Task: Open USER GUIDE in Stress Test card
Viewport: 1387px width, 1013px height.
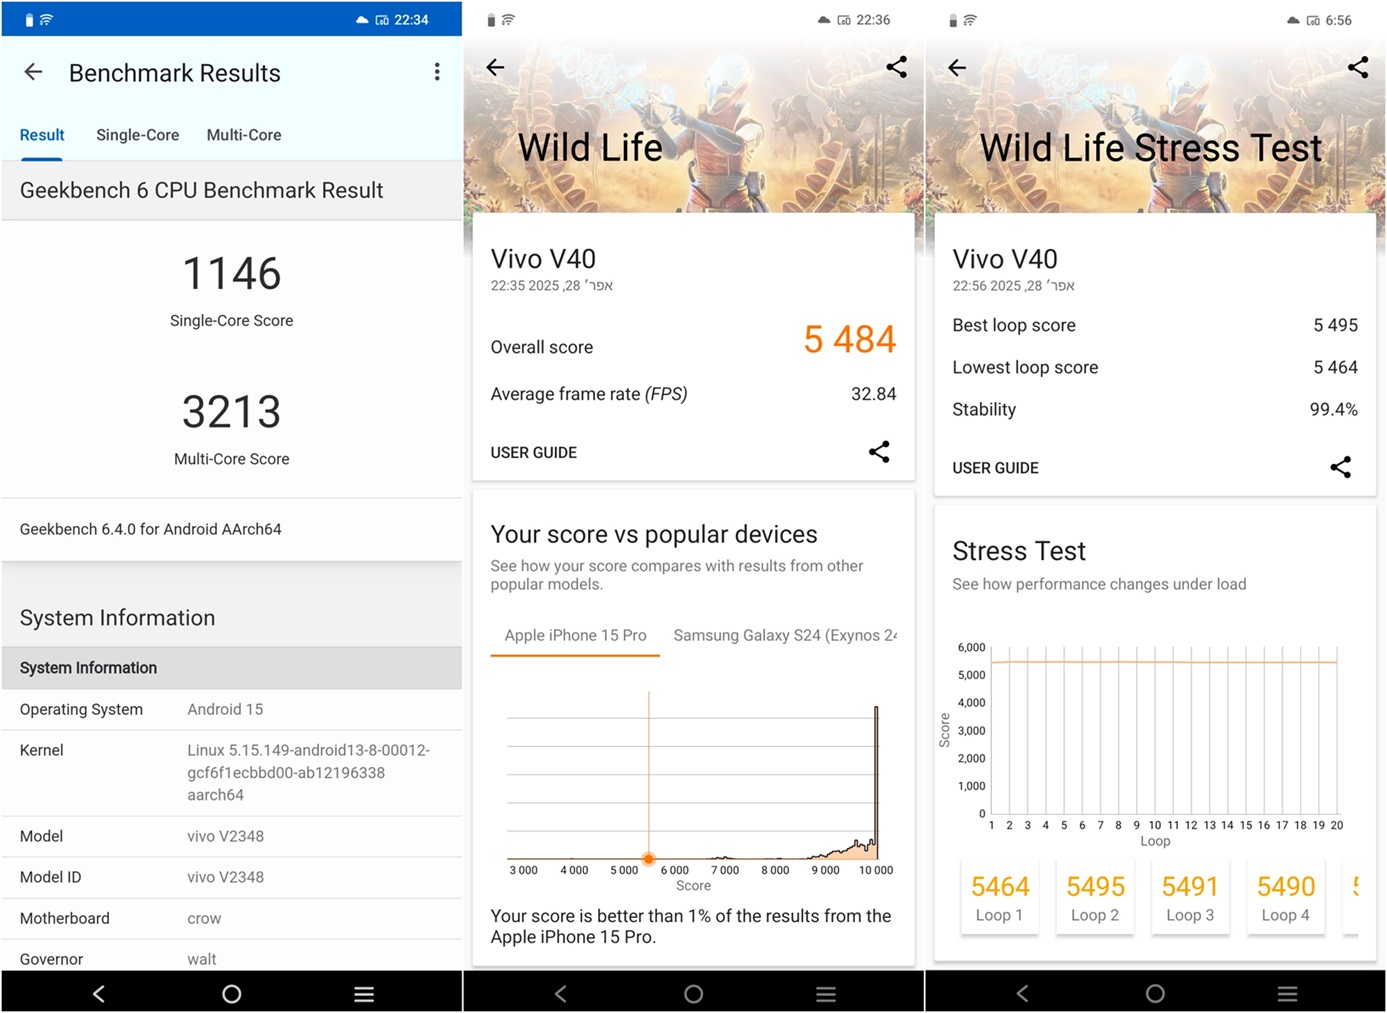Action: pos(995,468)
